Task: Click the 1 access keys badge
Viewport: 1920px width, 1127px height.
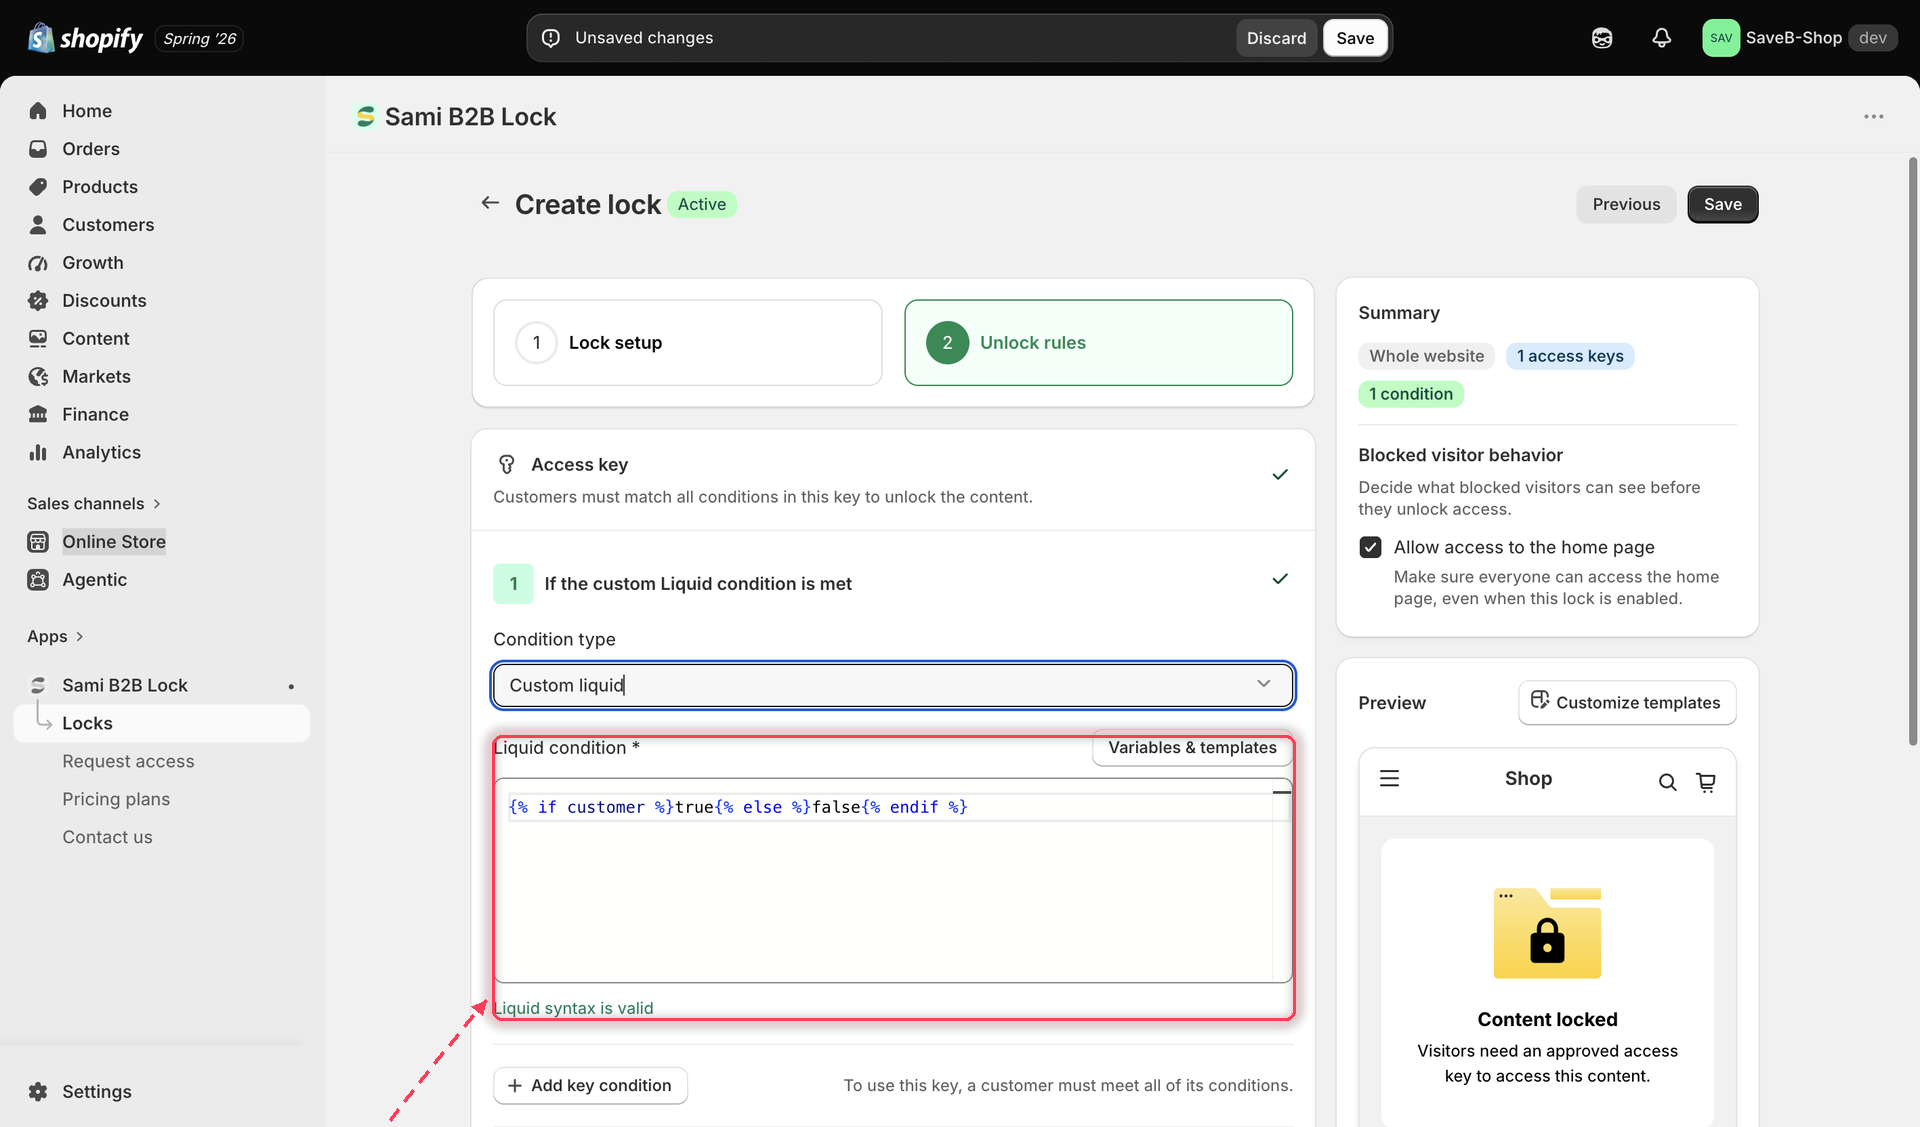Action: 1569,356
